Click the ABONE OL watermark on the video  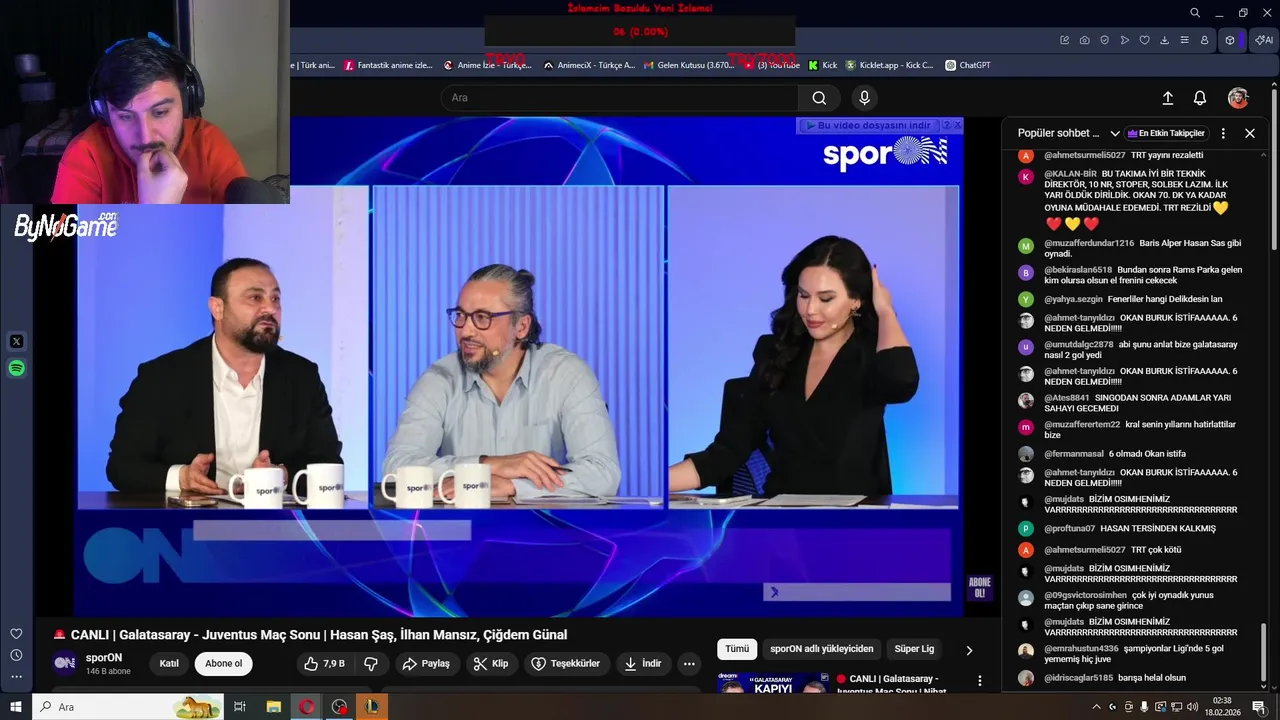(979, 587)
